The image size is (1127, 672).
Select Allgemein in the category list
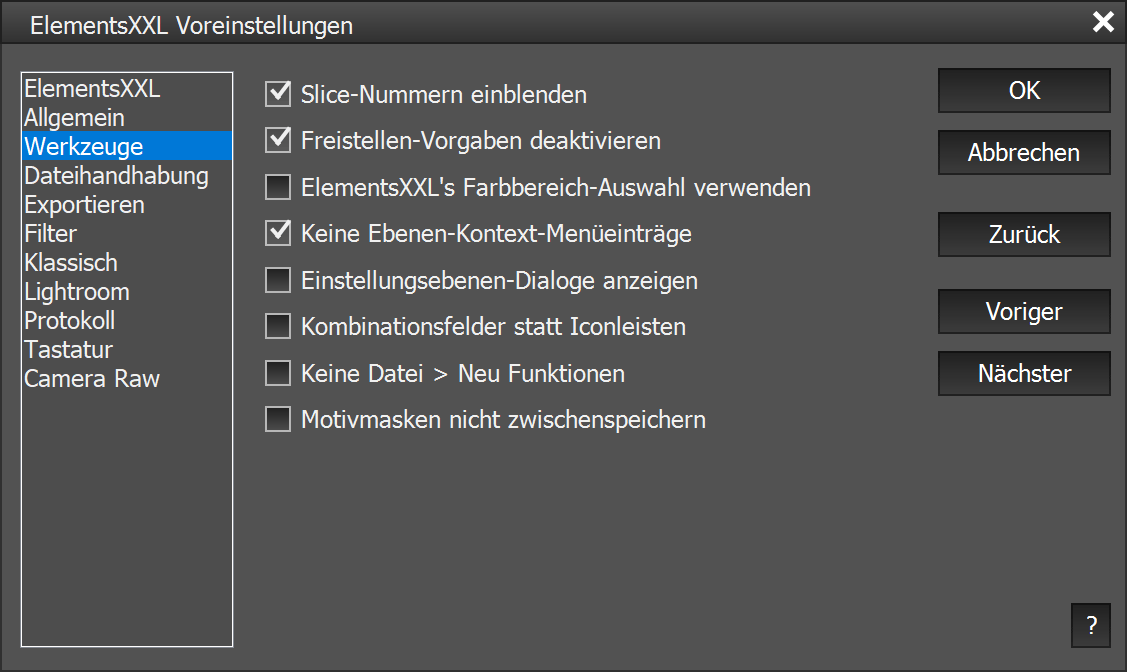click(74, 118)
